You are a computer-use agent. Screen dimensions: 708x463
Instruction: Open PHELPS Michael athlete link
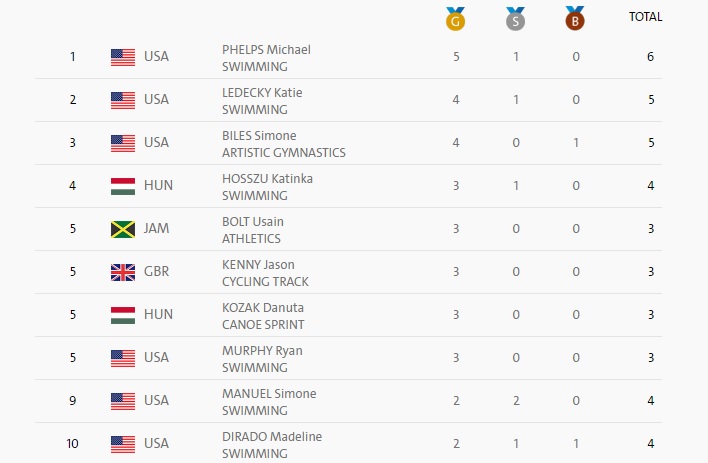pos(266,49)
